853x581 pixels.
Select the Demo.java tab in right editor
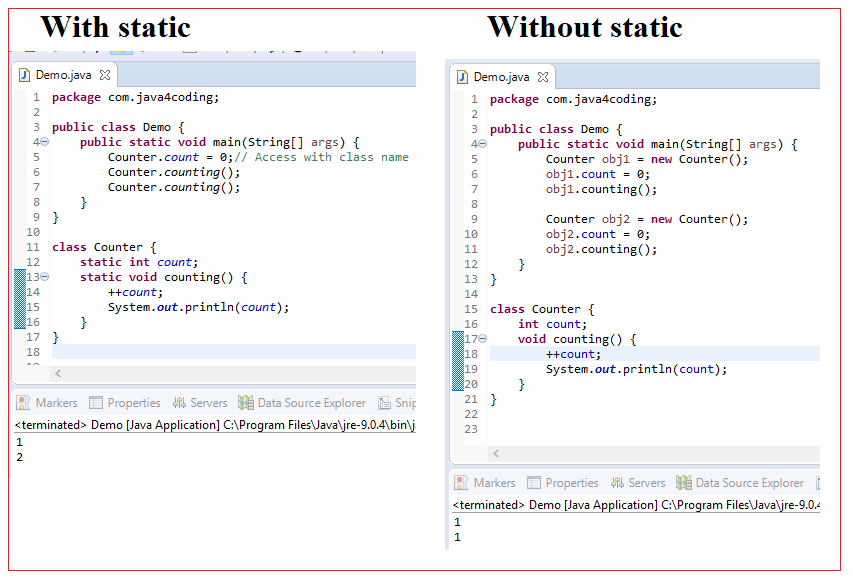coord(501,75)
